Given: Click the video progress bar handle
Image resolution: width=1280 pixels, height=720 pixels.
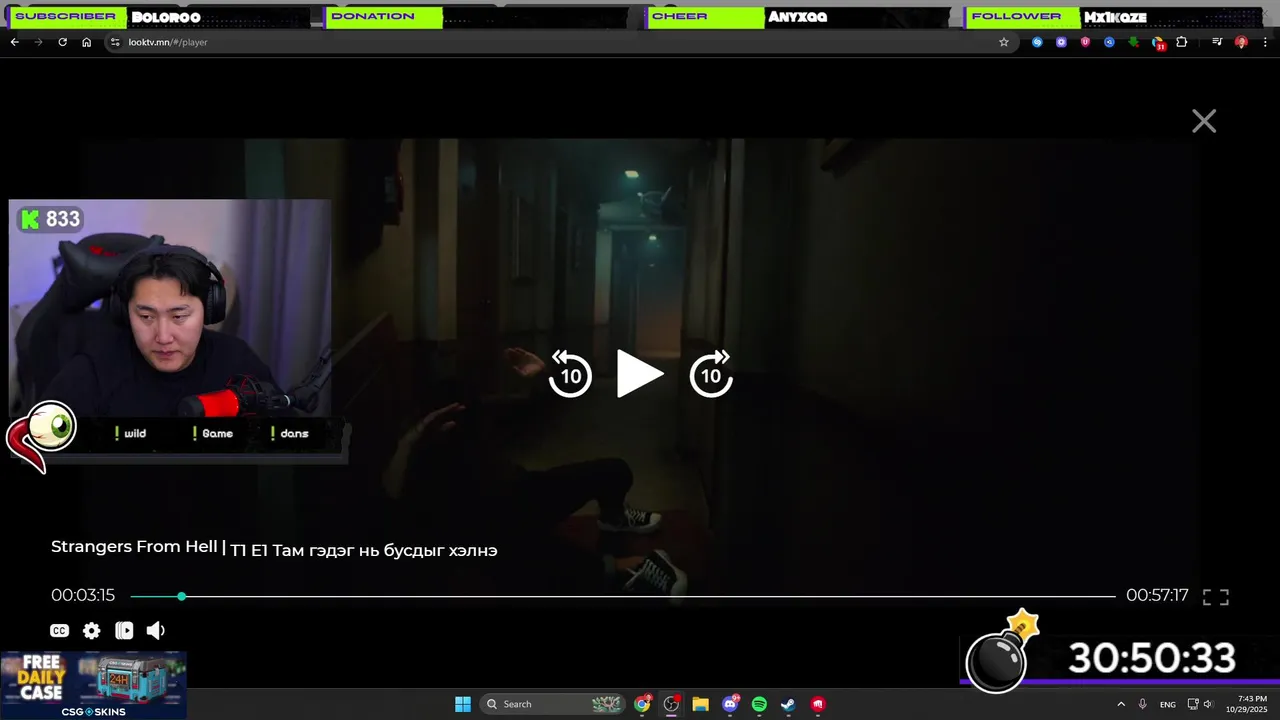Looking at the screenshot, I should click(x=181, y=596).
